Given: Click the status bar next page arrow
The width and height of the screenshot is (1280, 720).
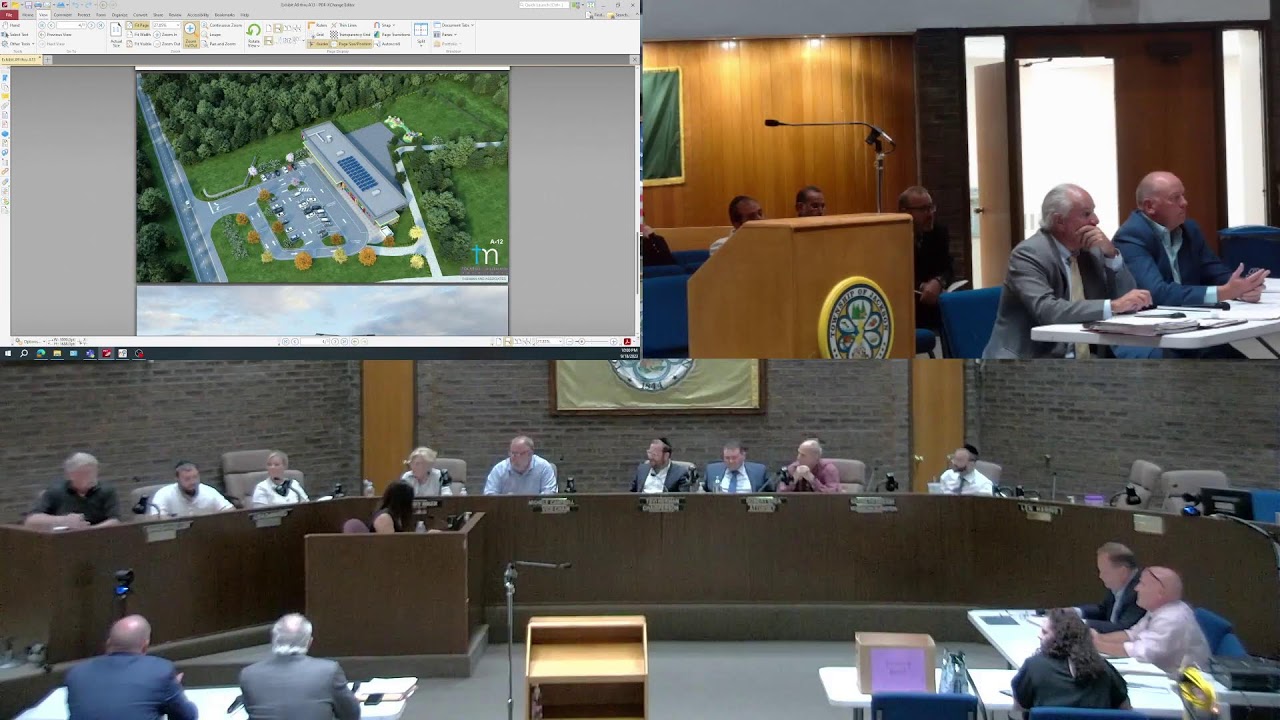Looking at the screenshot, I should coord(336,341).
